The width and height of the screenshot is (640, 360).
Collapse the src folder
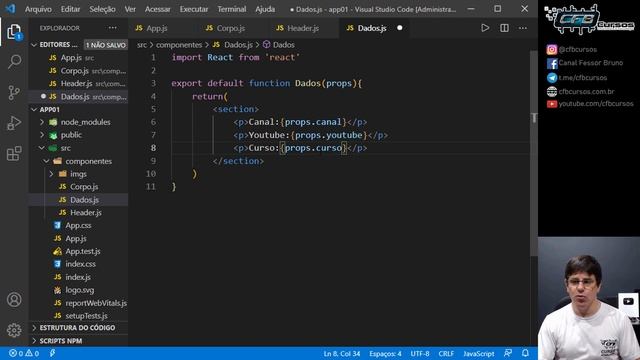[x=42, y=148]
